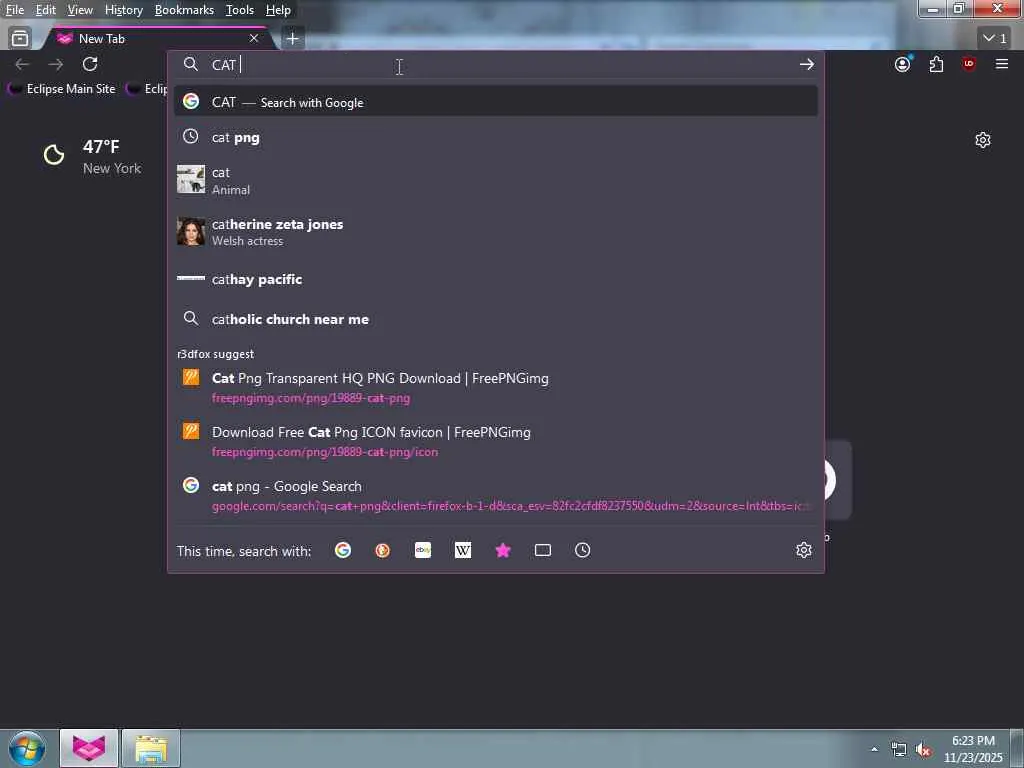Screen dimensions: 1024x768
Task: Search bookmarks with pink star icon
Action: pyautogui.click(x=503, y=551)
